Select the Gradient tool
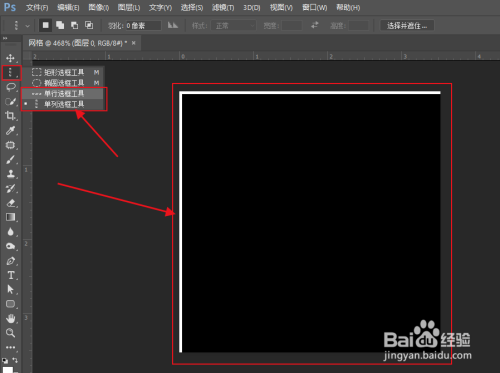The width and height of the screenshot is (500, 373). point(10,217)
